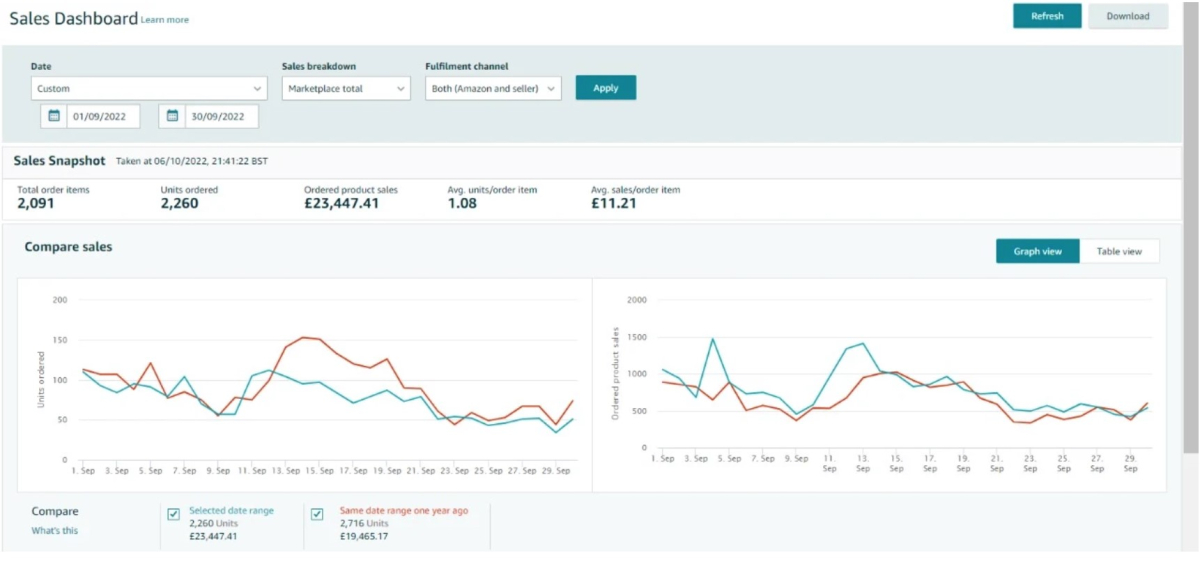Switch to Table view tab
This screenshot has width=1200, height=567.
coord(1119,251)
